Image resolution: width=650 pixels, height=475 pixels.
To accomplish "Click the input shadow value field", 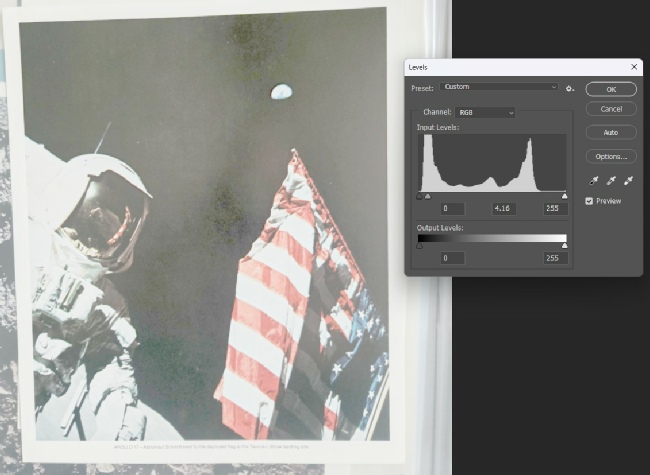I will pyautogui.click(x=452, y=209).
